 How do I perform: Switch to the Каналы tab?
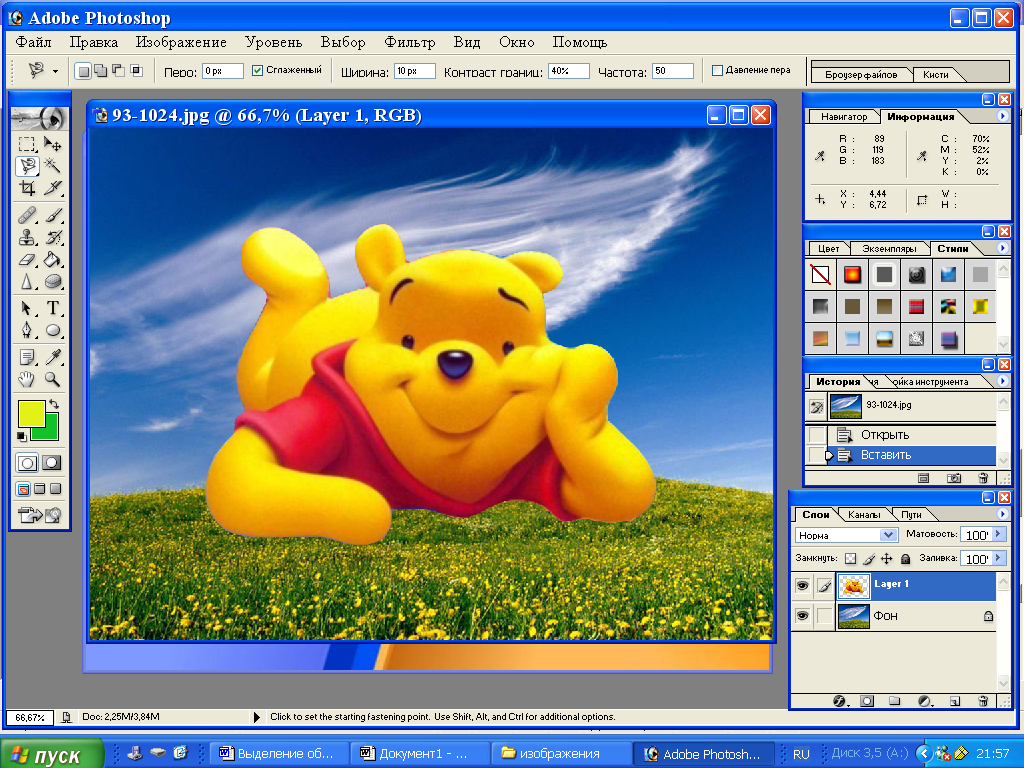tap(864, 515)
